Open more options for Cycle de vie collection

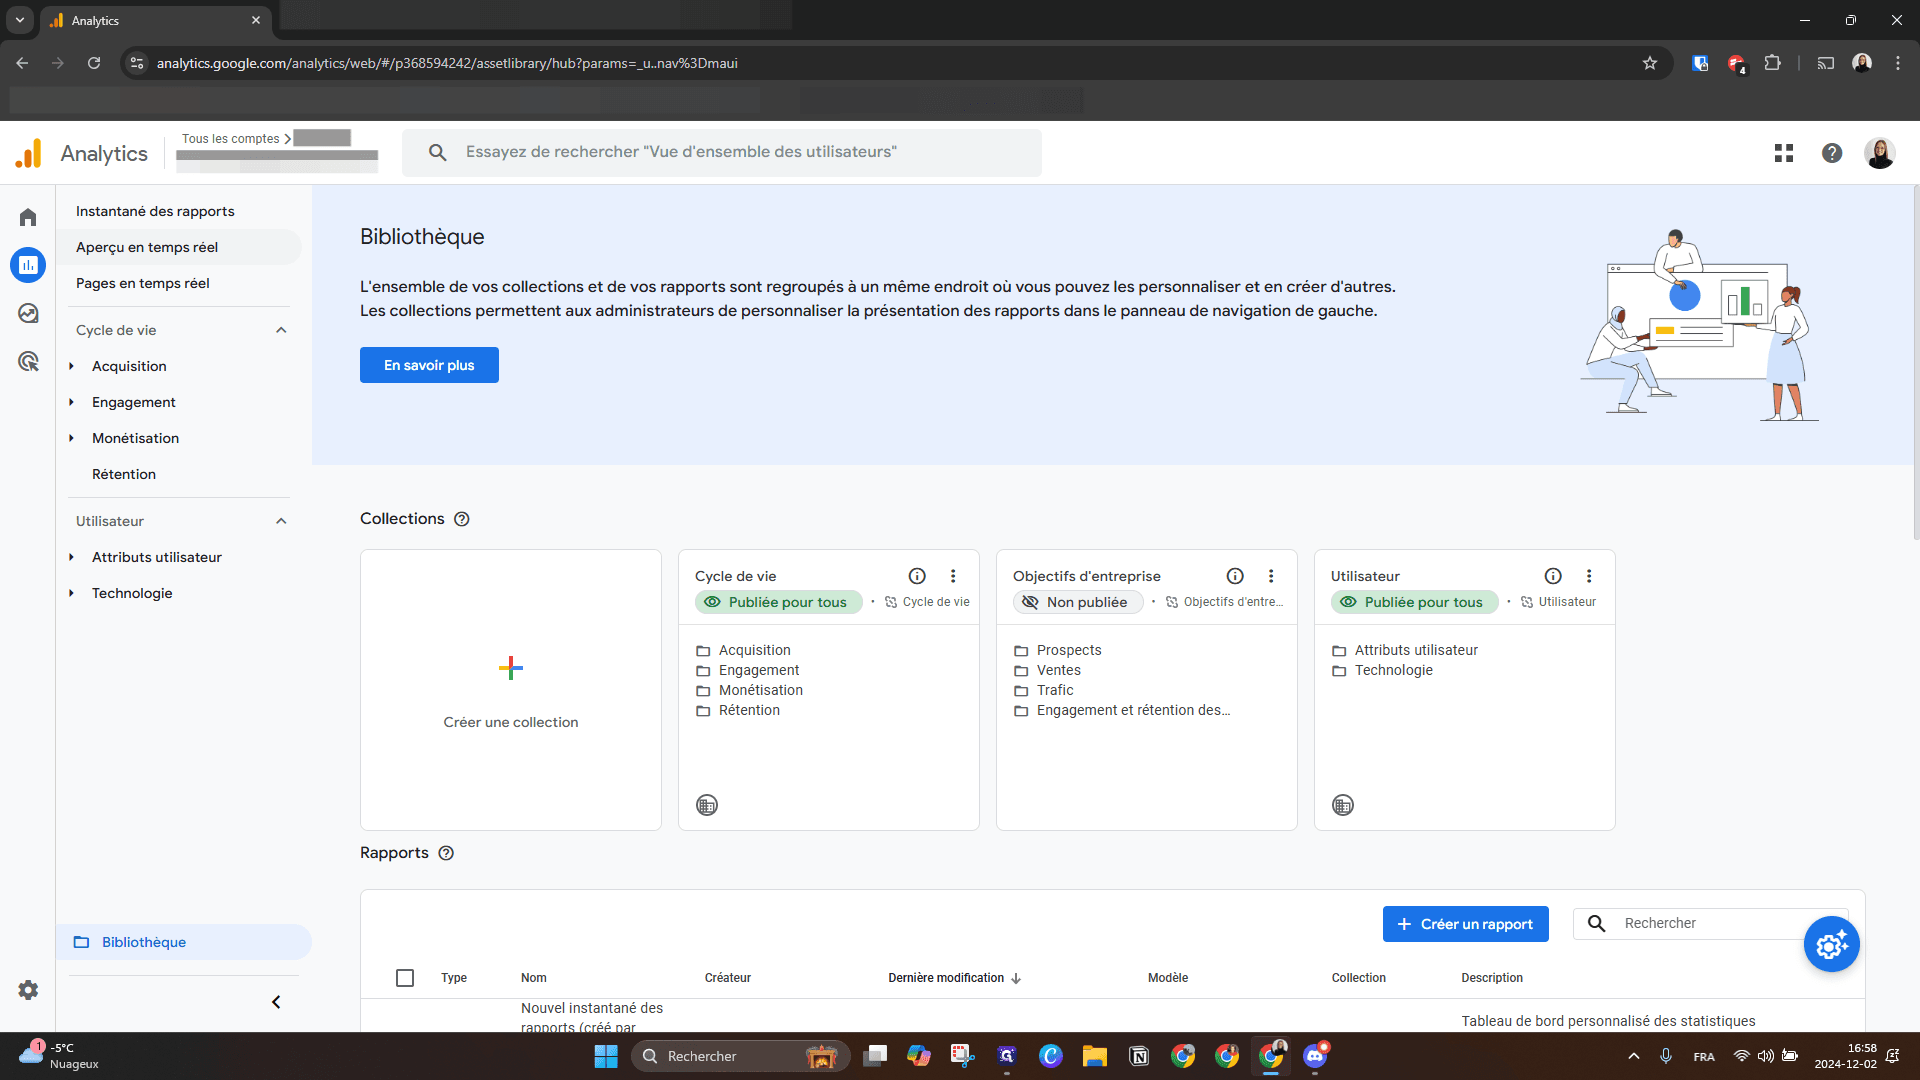[953, 576]
